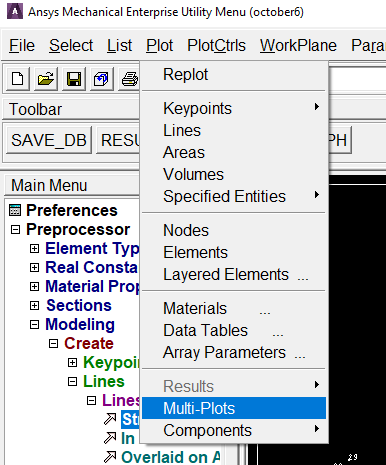Expand the Sections tree node
The height and width of the screenshot is (465, 386).
coord(34,305)
